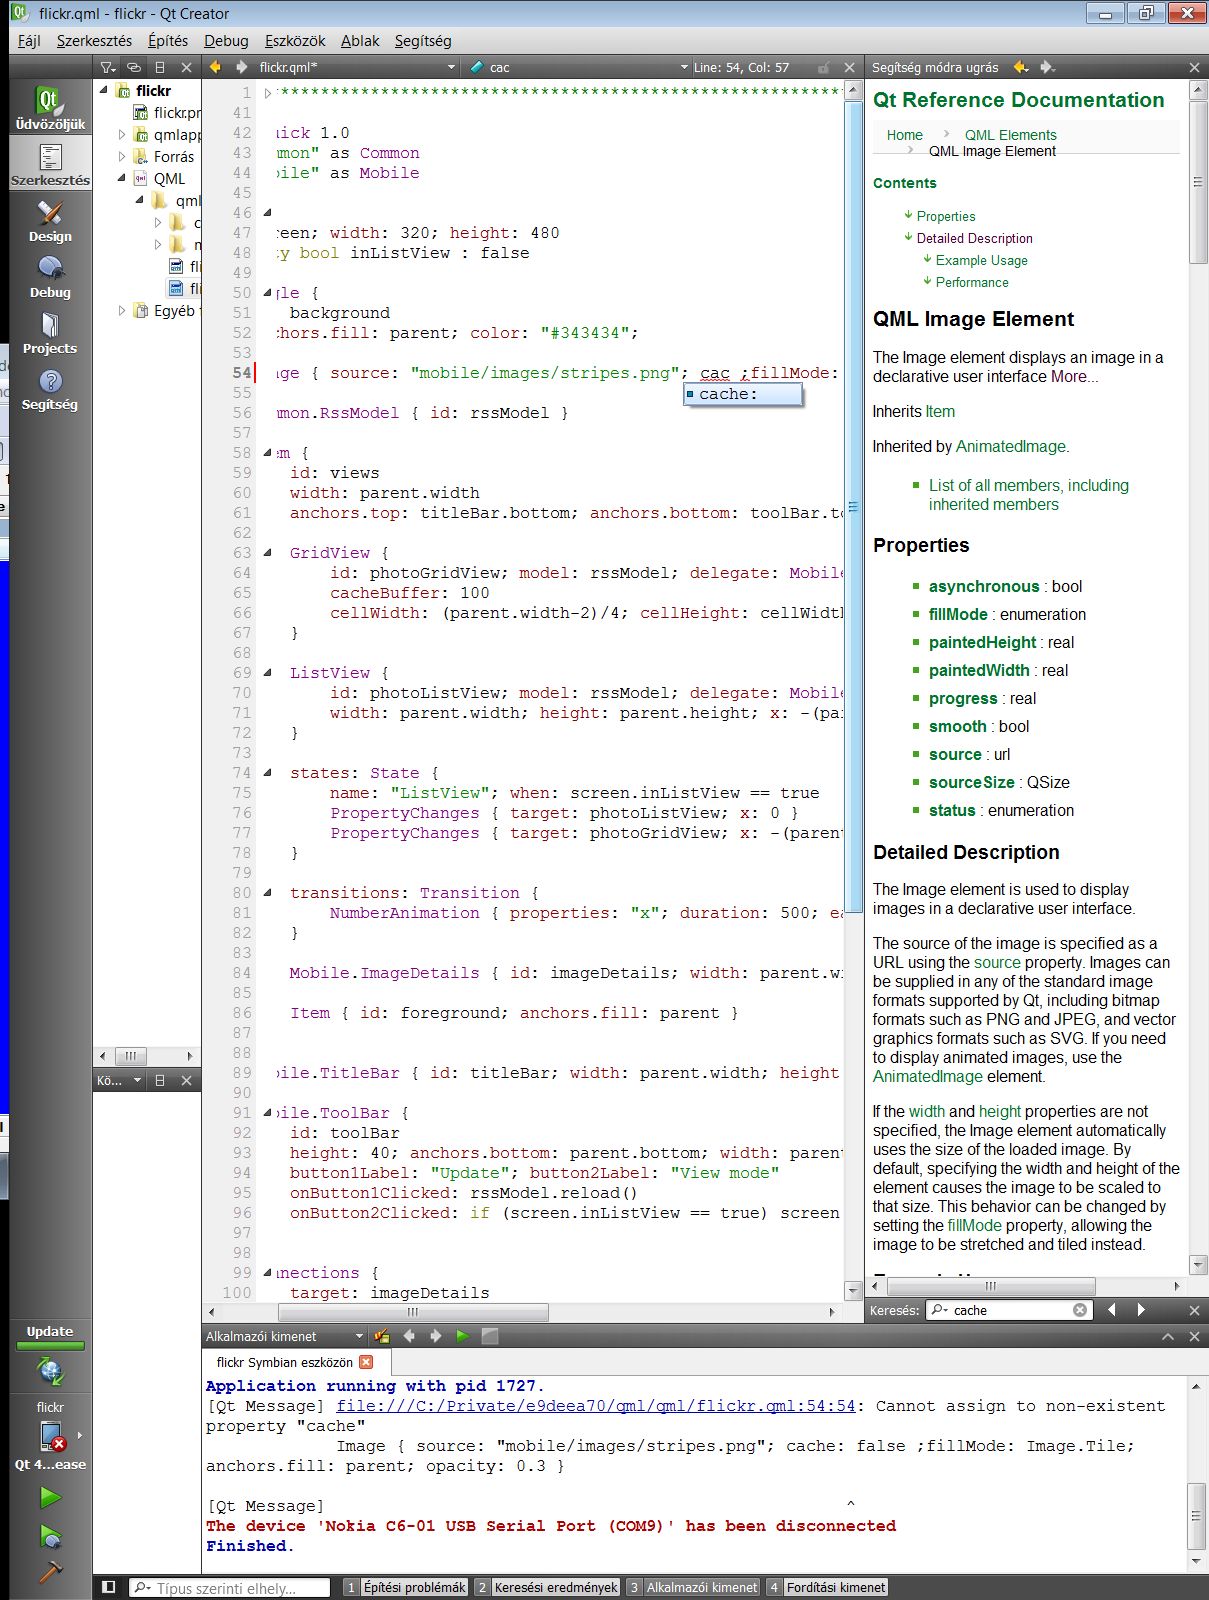This screenshot has width=1209, height=1600.
Task: Go back using editor's yellow arrow
Action: [214, 67]
